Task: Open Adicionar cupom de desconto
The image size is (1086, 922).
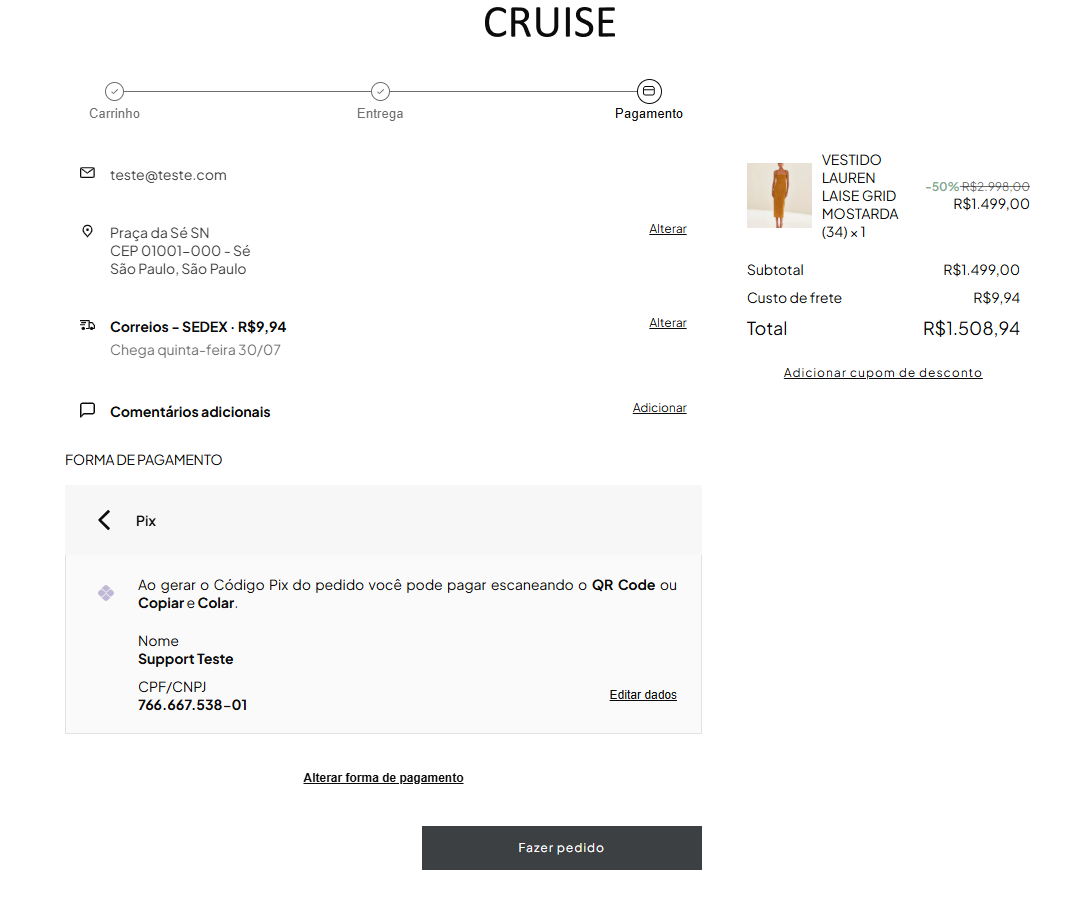Action: [882, 373]
